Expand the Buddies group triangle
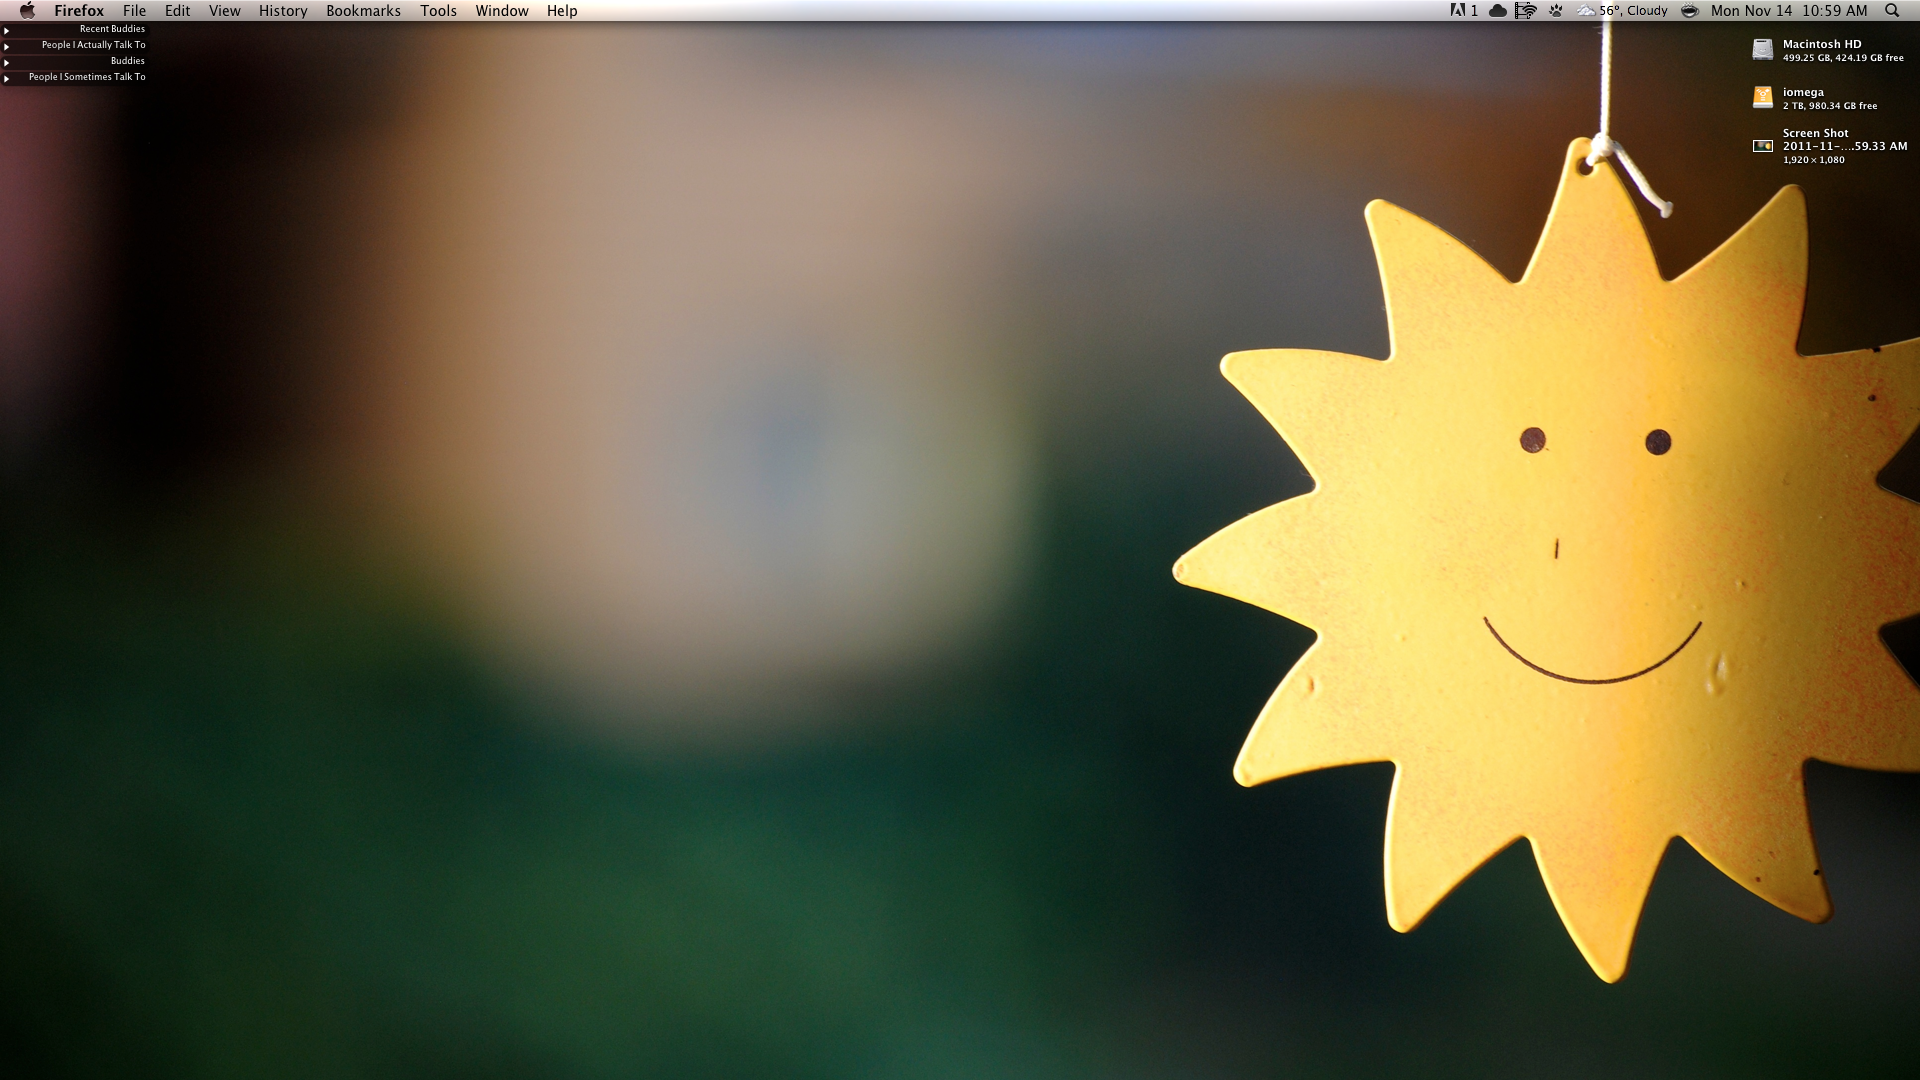Viewport: 1920px width, 1080px height. 7,62
